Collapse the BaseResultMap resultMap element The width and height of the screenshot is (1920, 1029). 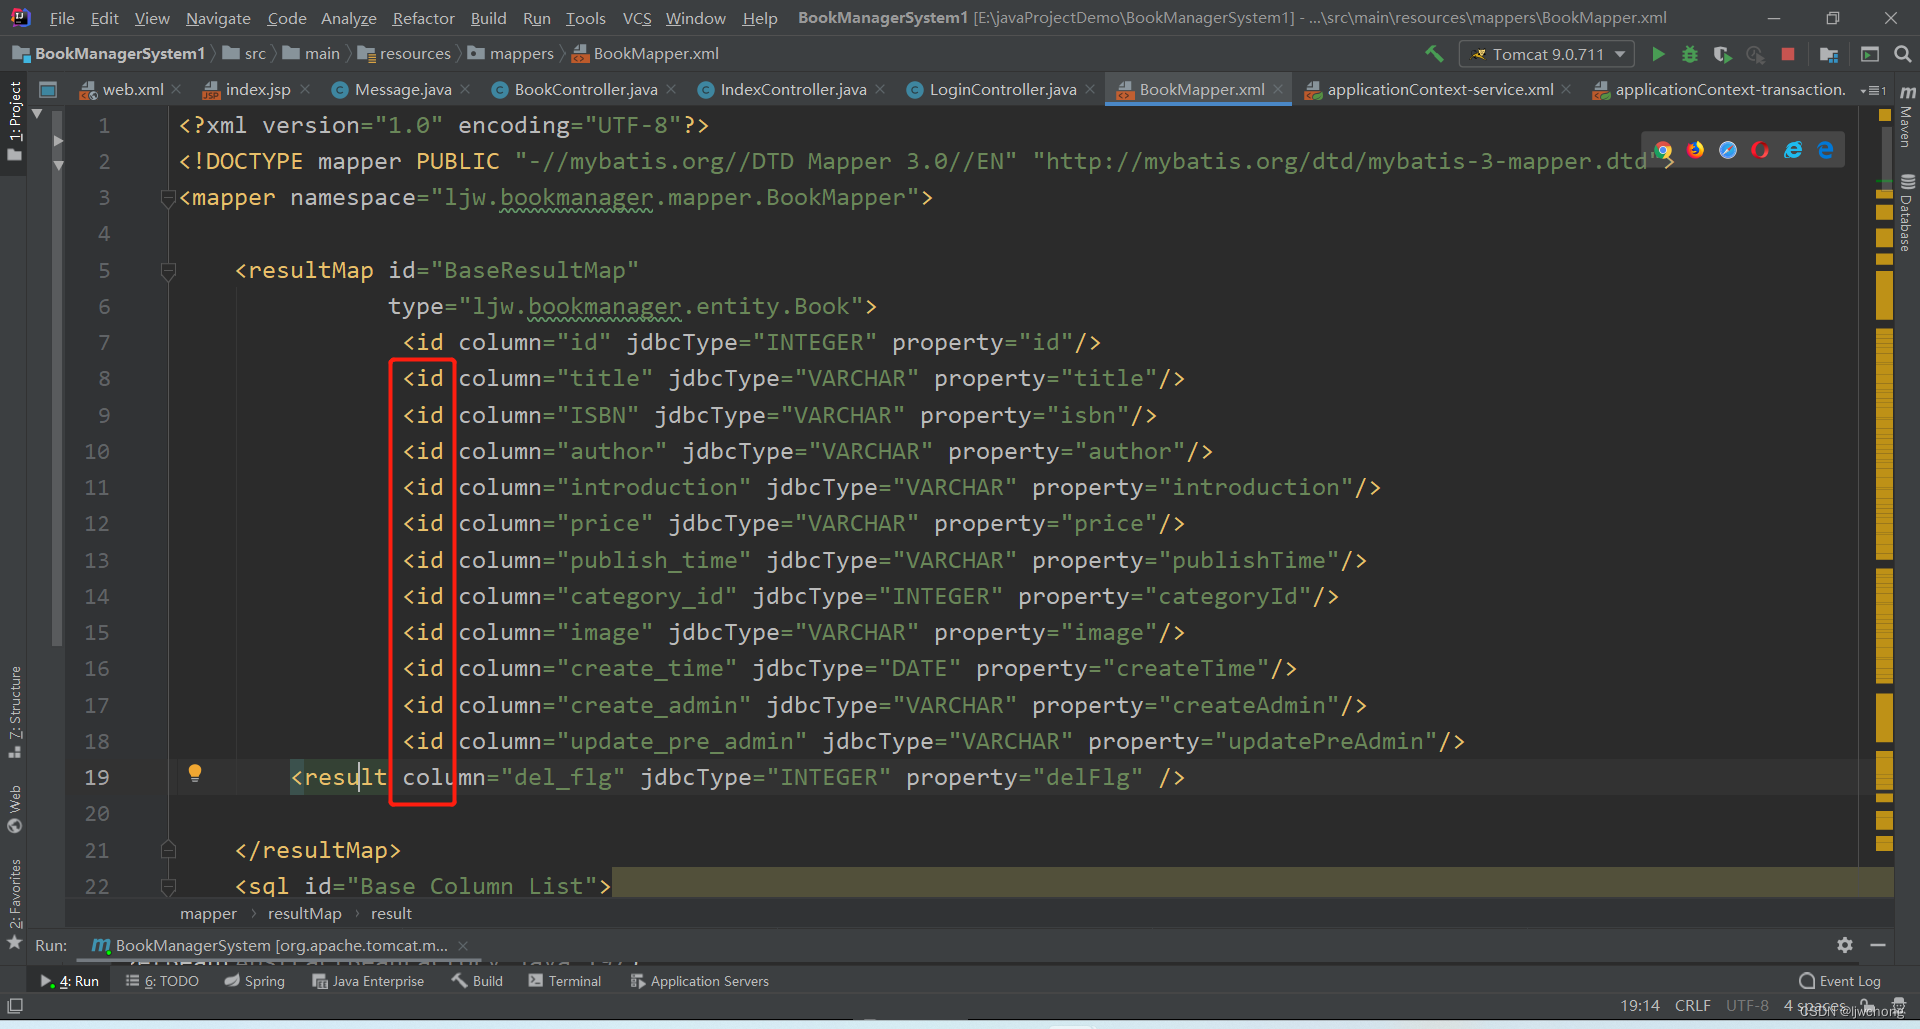point(168,272)
